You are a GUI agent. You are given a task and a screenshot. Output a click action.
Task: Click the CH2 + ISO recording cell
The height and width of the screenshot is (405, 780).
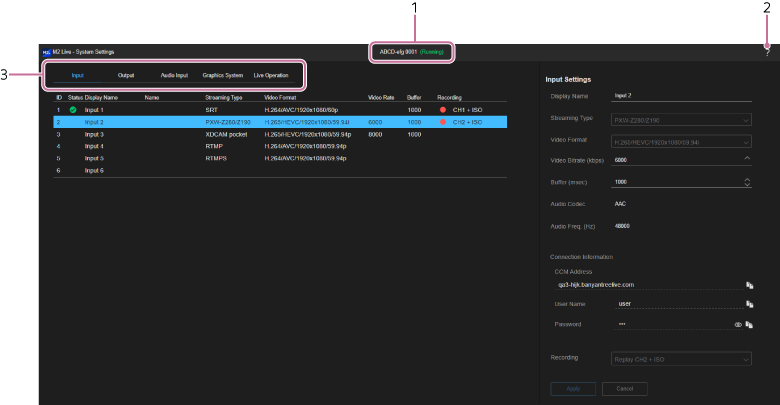point(468,122)
